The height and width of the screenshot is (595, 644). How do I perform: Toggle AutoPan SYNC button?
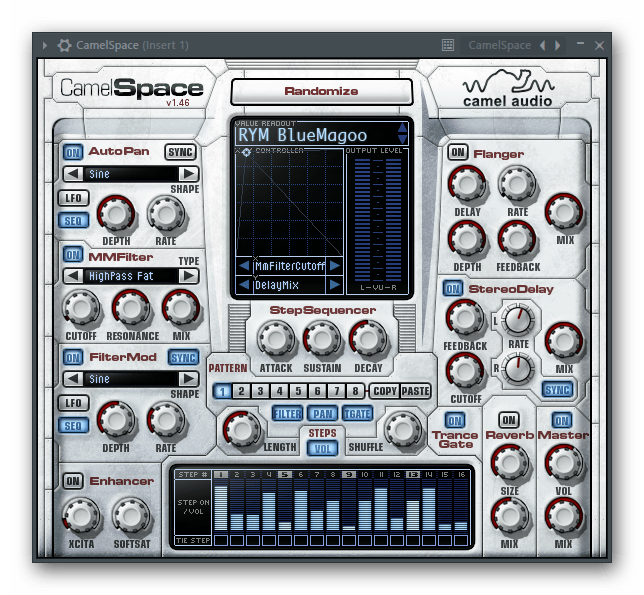tap(180, 152)
